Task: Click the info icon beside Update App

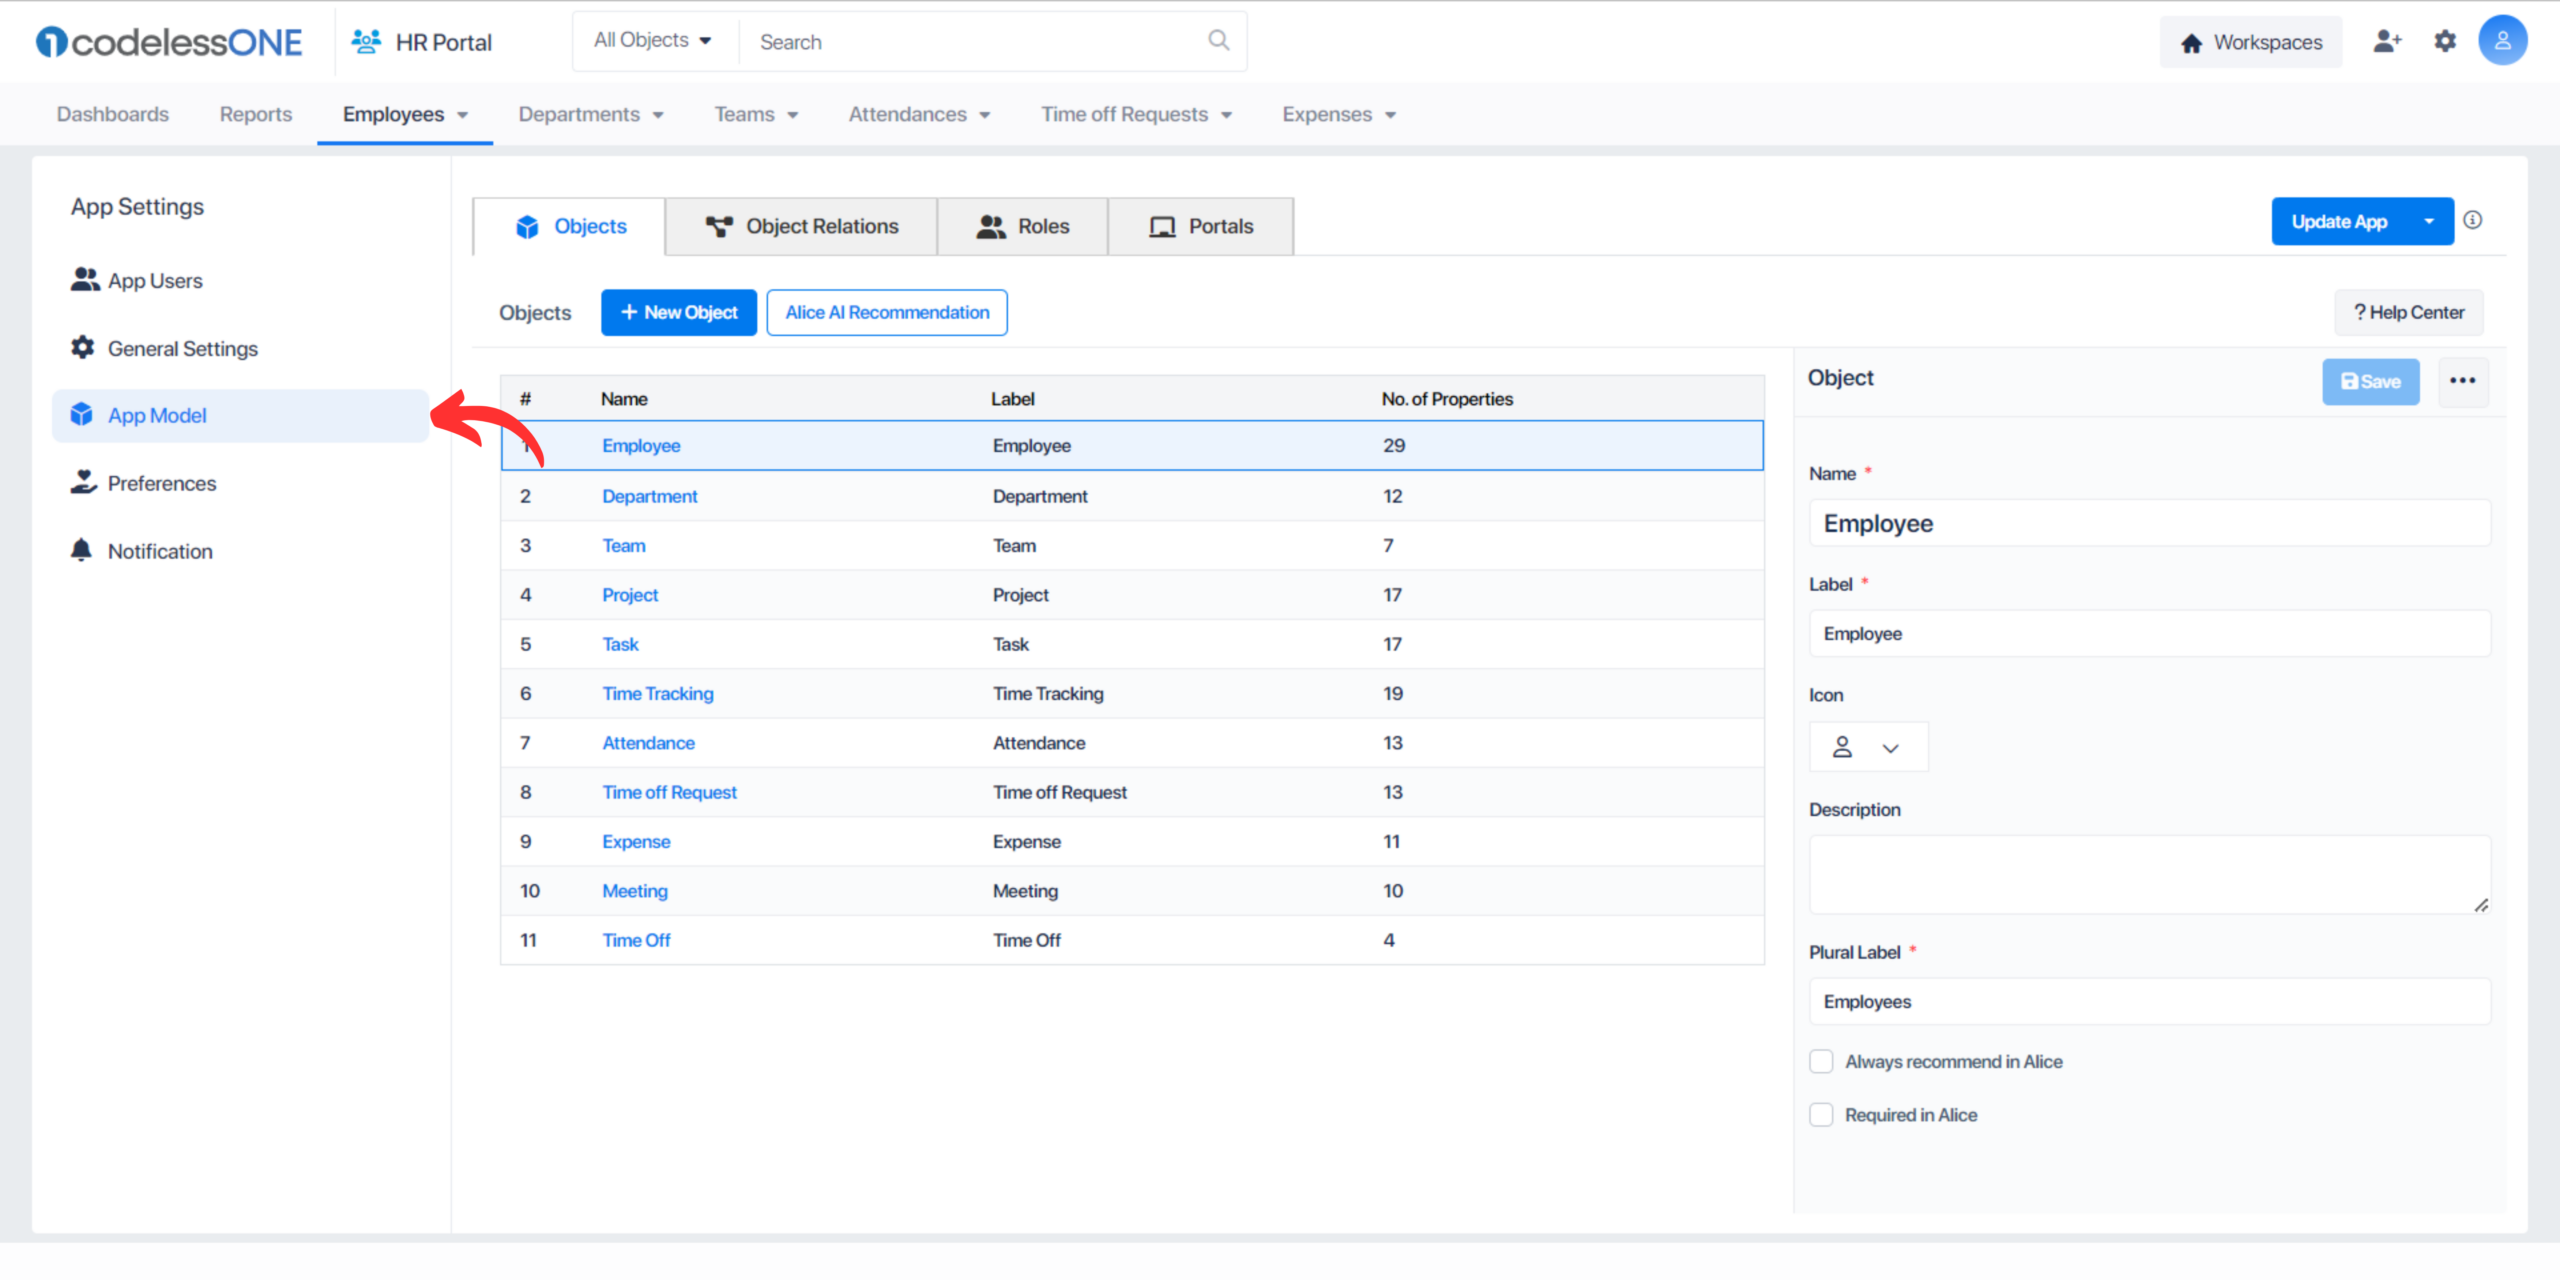Action: point(2473,220)
